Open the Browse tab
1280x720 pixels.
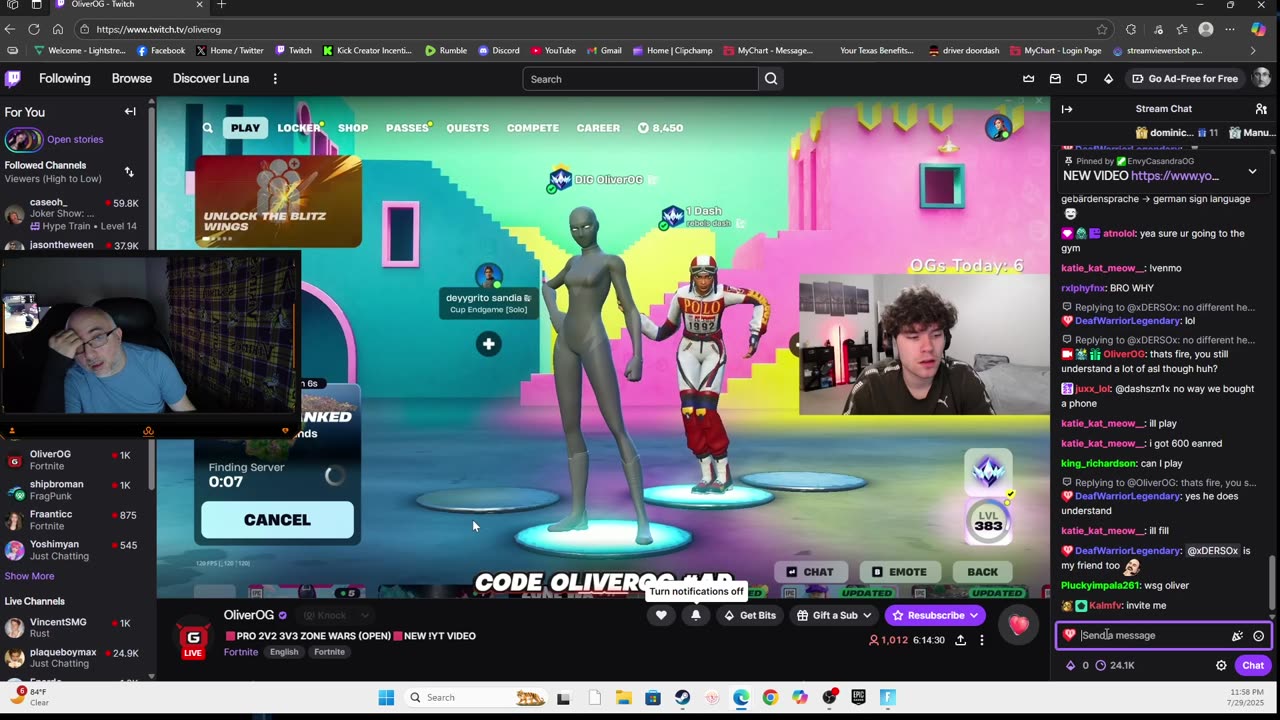pyautogui.click(x=132, y=78)
